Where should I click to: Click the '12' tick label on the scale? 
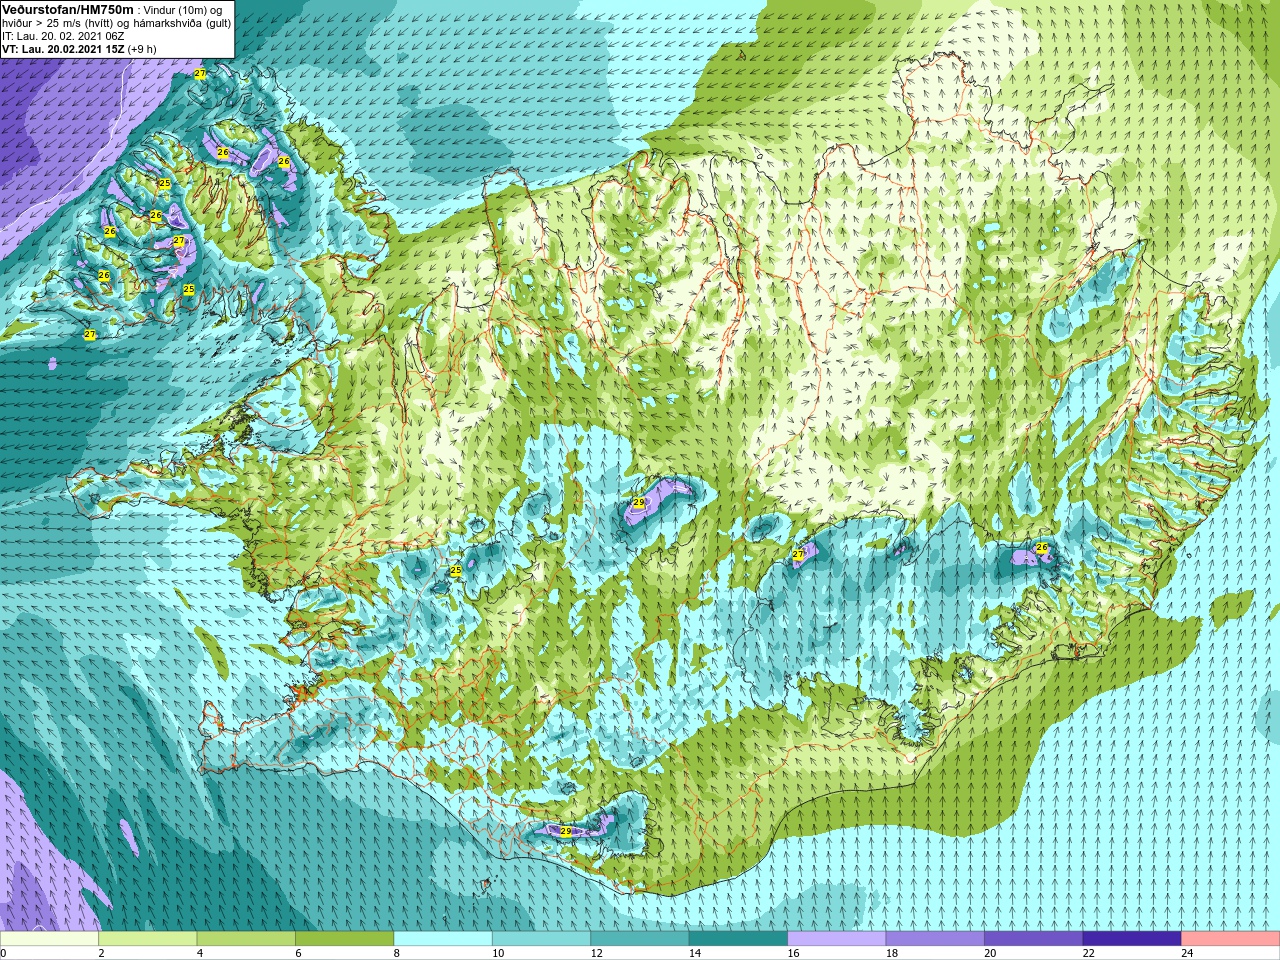[596, 953]
